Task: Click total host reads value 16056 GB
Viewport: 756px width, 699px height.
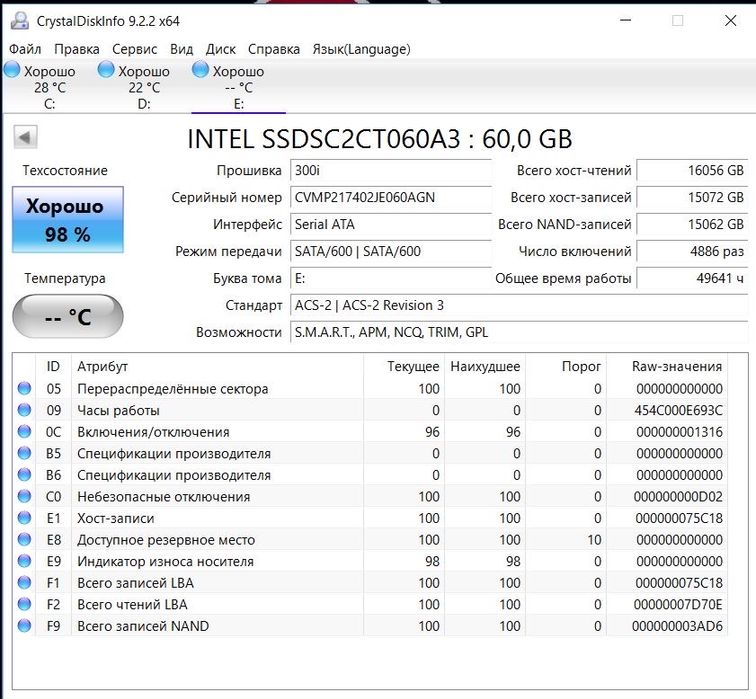Action: point(692,171)
